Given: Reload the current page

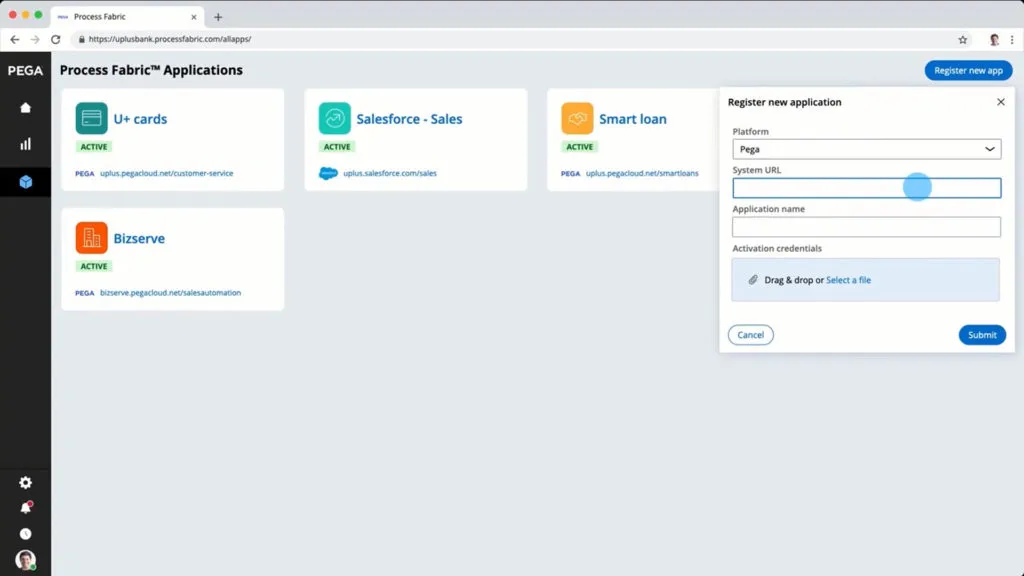Looking at the screenshot, I should coord(56,39).
